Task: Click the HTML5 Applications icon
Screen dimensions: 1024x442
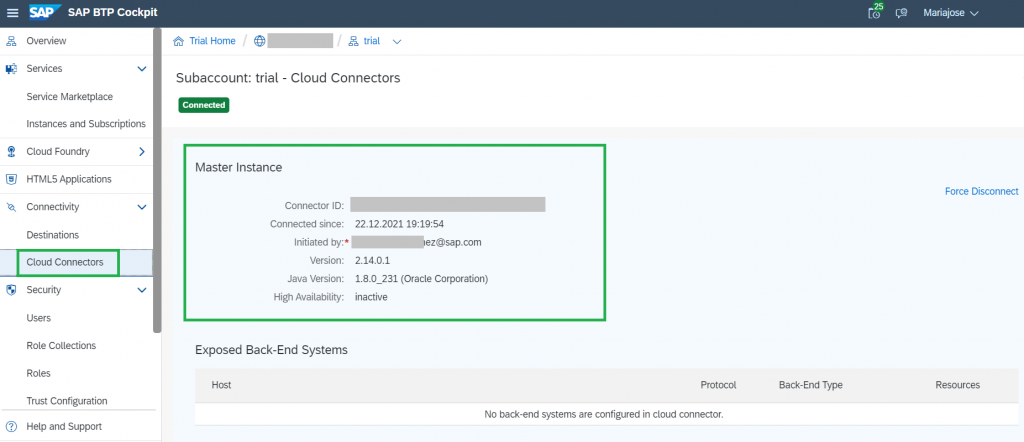Action: (x=11, y=179)
